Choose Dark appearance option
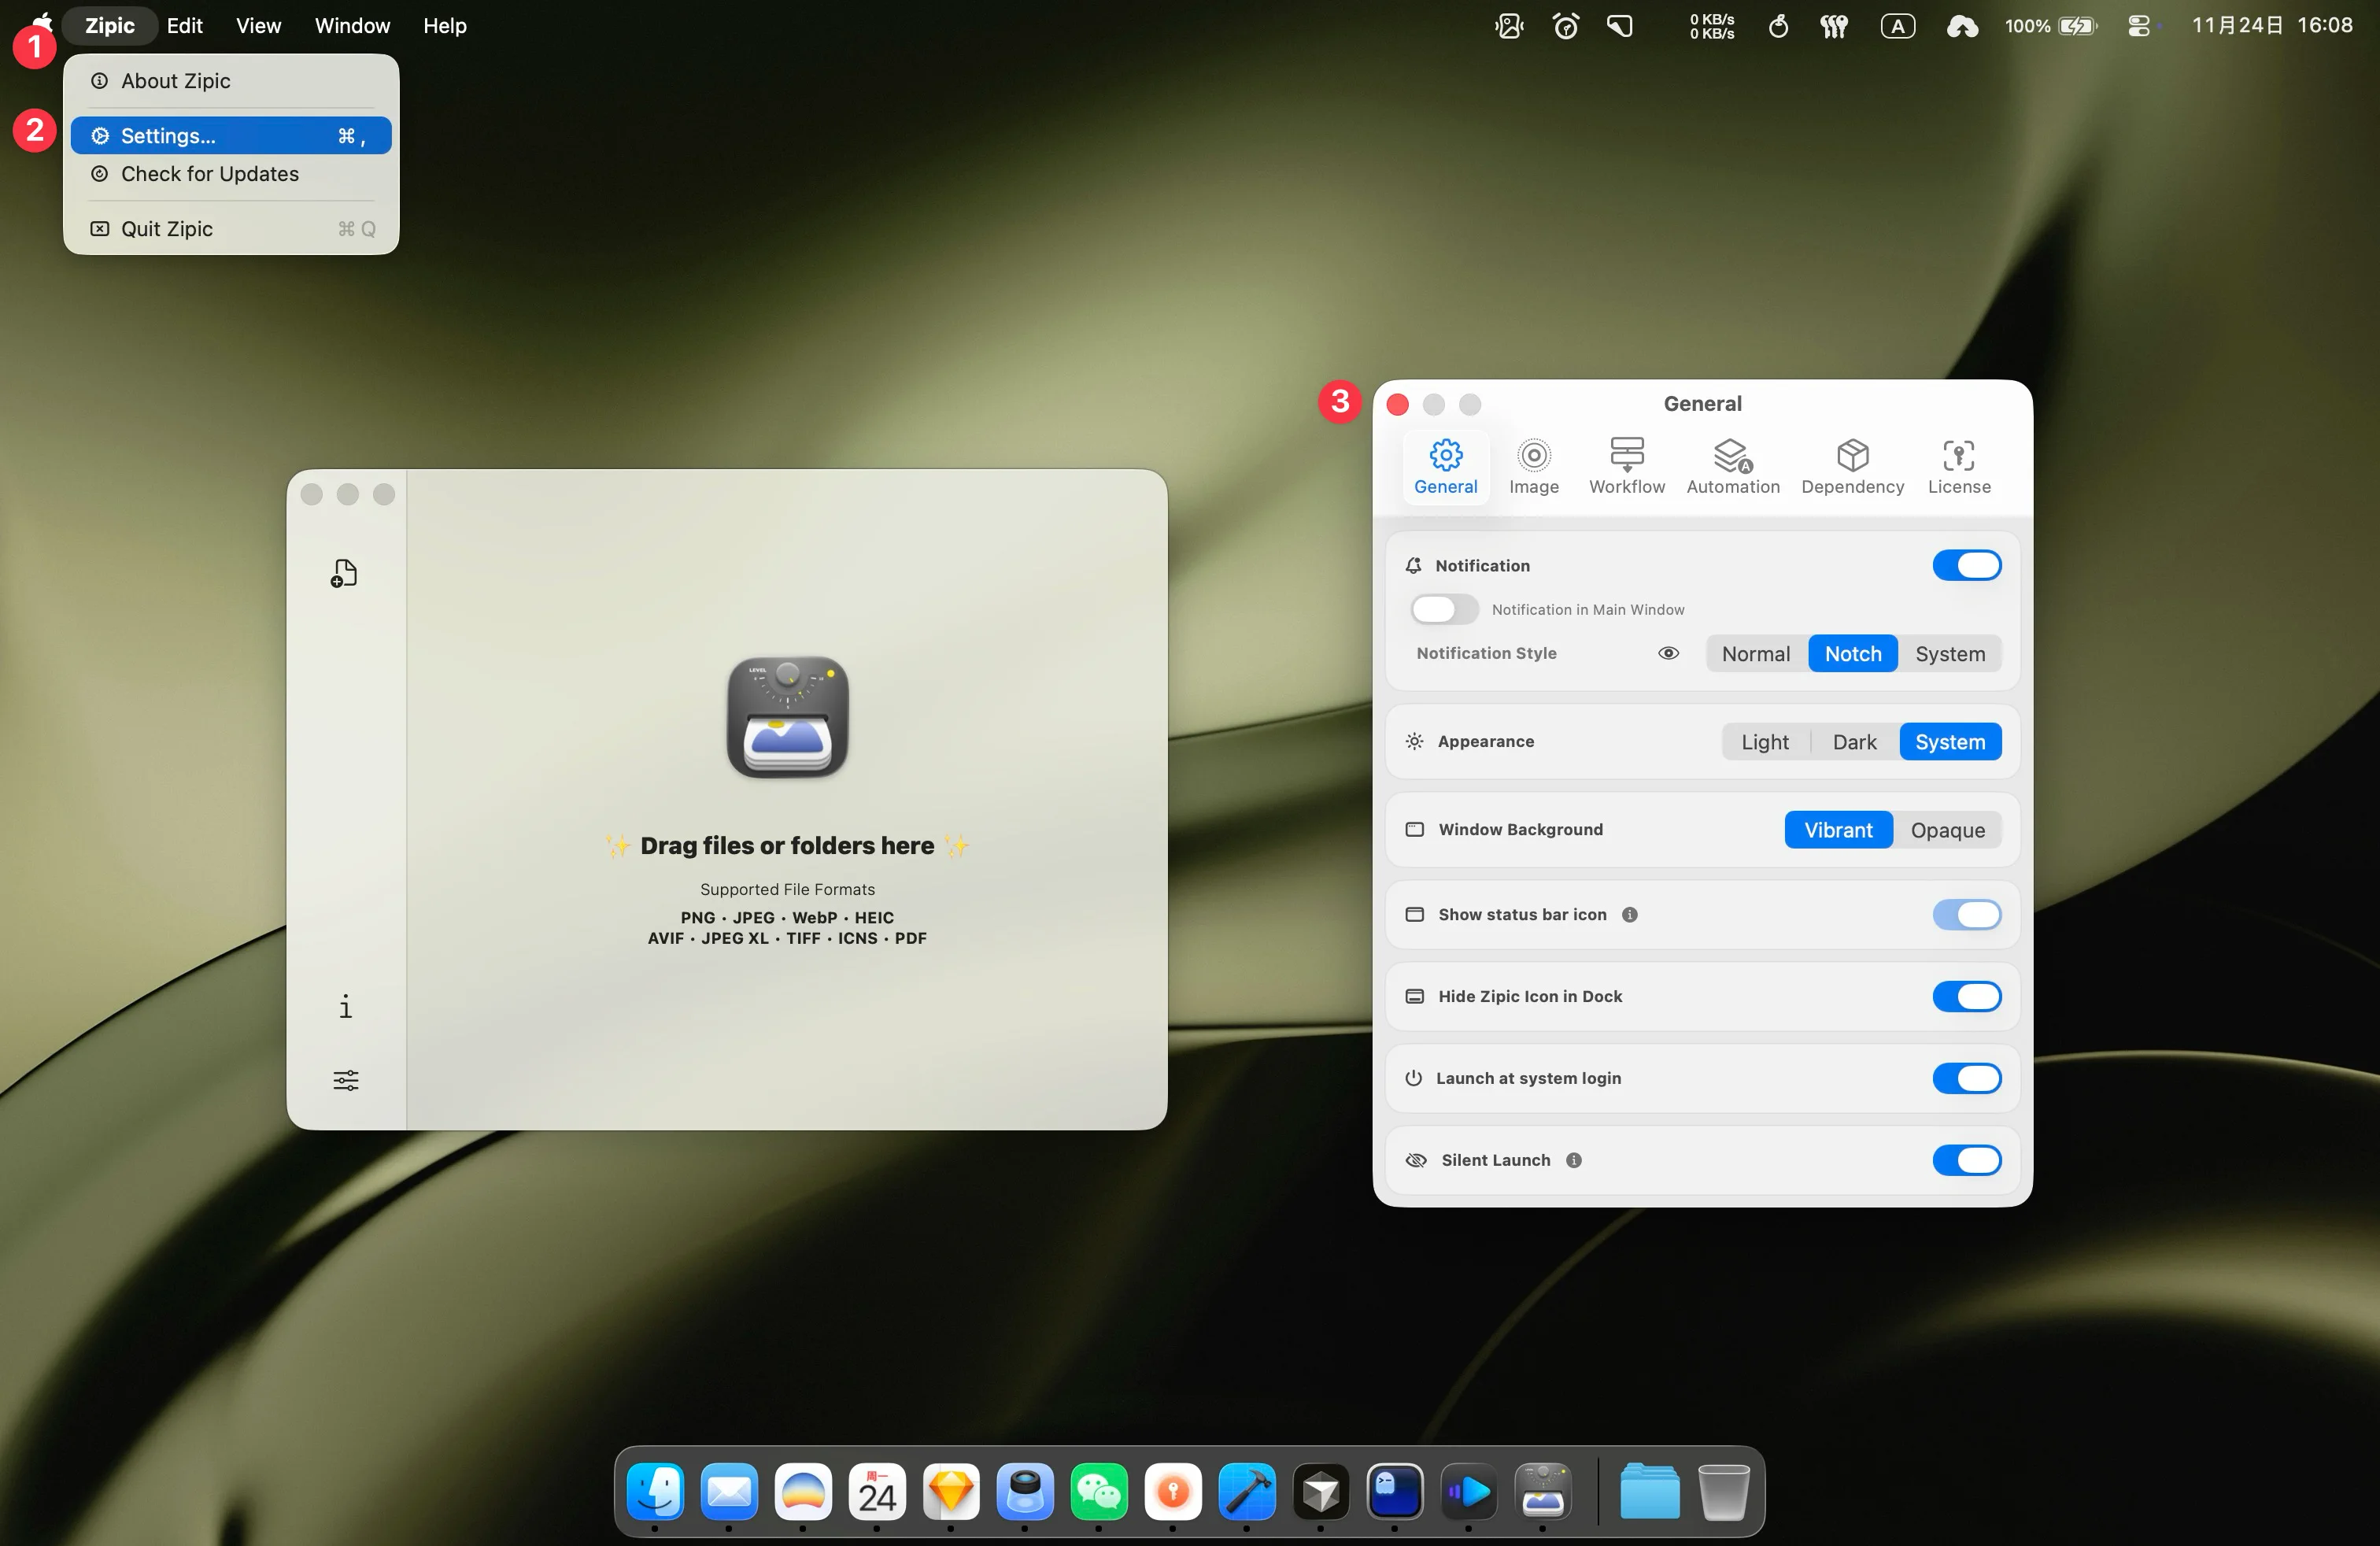This screenshot has width=2380, height=1546. pos(1853,742)
